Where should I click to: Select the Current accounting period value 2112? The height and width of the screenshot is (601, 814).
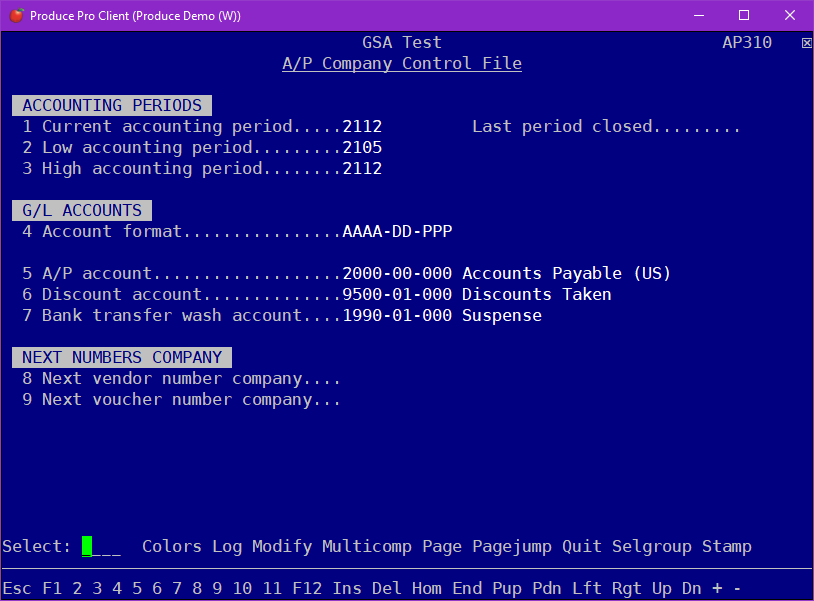[x=362, y=127]
